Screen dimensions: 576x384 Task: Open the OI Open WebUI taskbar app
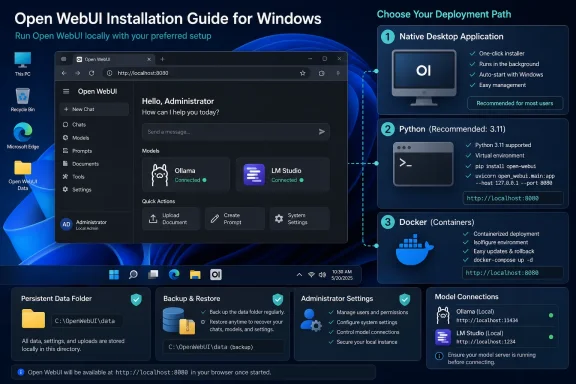coord(216,274)
